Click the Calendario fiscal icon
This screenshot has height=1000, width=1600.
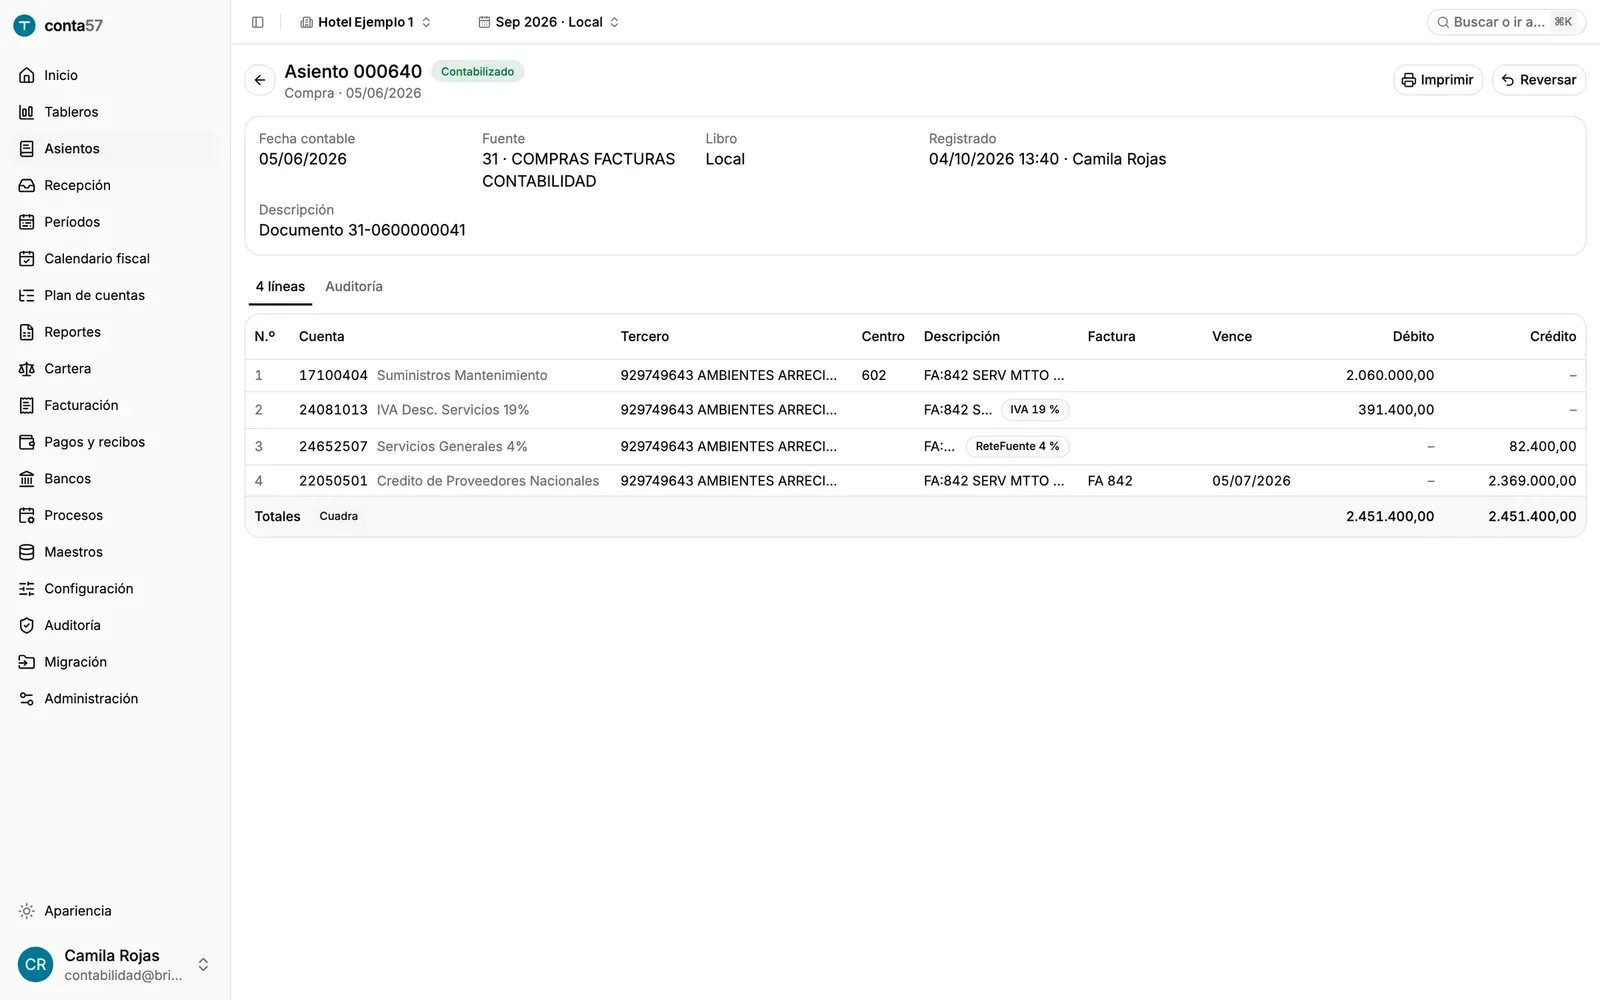27,259
